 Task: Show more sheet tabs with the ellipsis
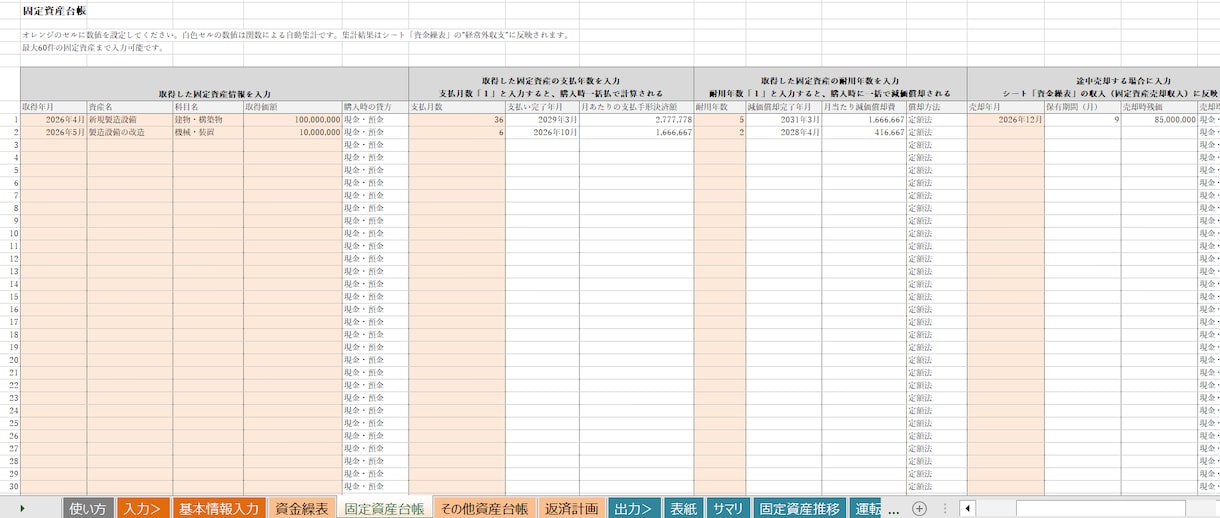coord(893,509)
